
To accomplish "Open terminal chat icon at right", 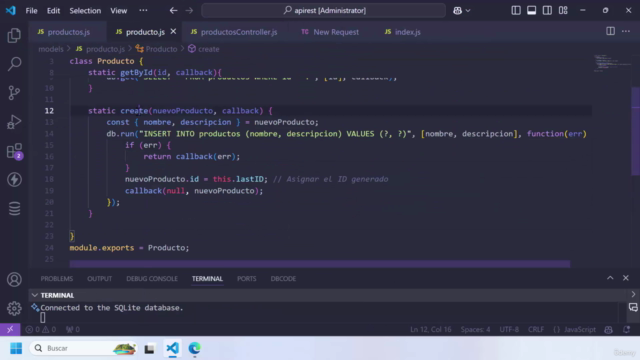I will (633, 307).
